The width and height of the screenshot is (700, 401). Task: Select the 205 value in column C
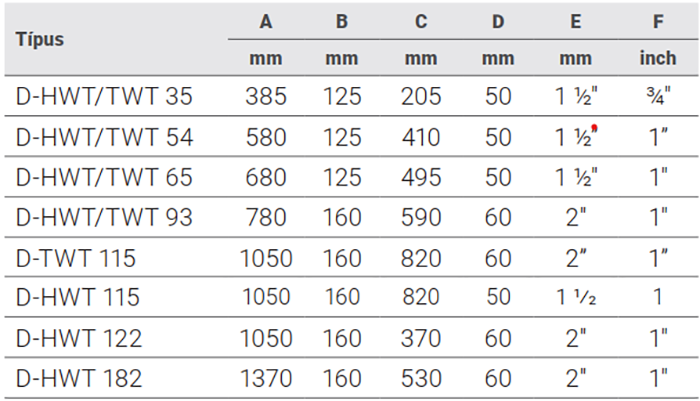[x=420, y=97]
